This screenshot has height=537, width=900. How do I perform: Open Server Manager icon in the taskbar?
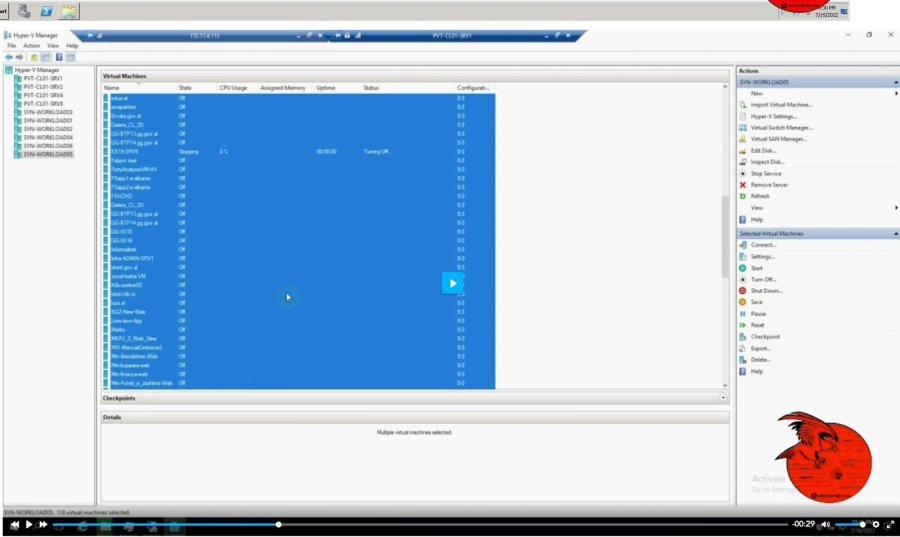pos(24,11)
